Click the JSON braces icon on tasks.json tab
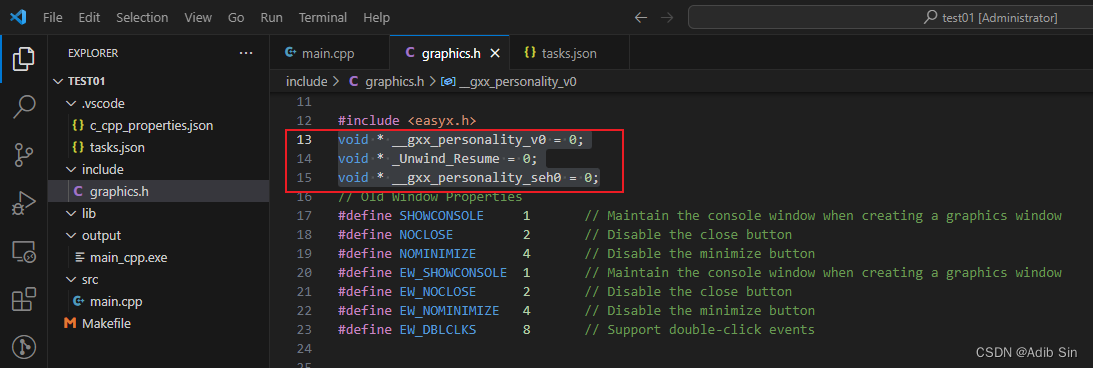The width and height of the screenshot is (1093, 368). coord(530,53)
